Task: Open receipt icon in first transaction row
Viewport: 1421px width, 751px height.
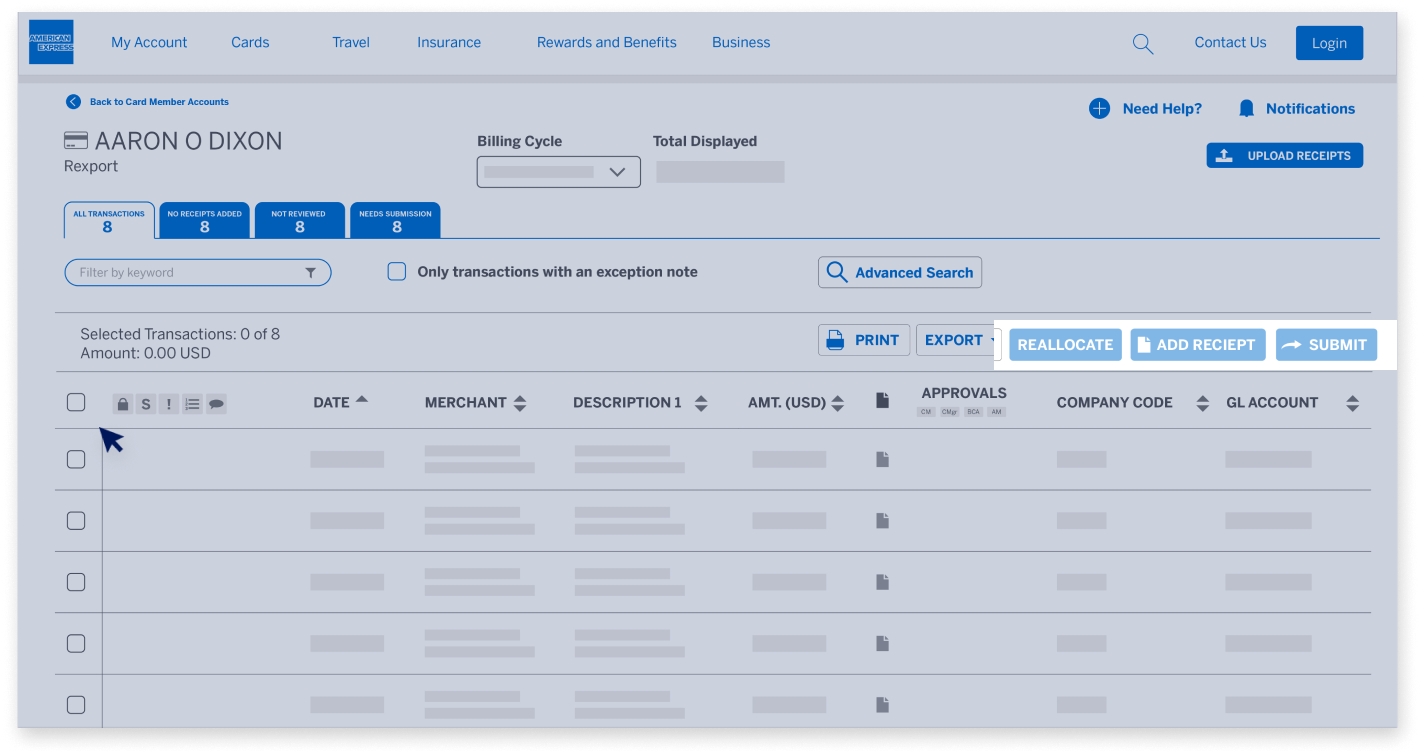Action: [x=882, y=460]
